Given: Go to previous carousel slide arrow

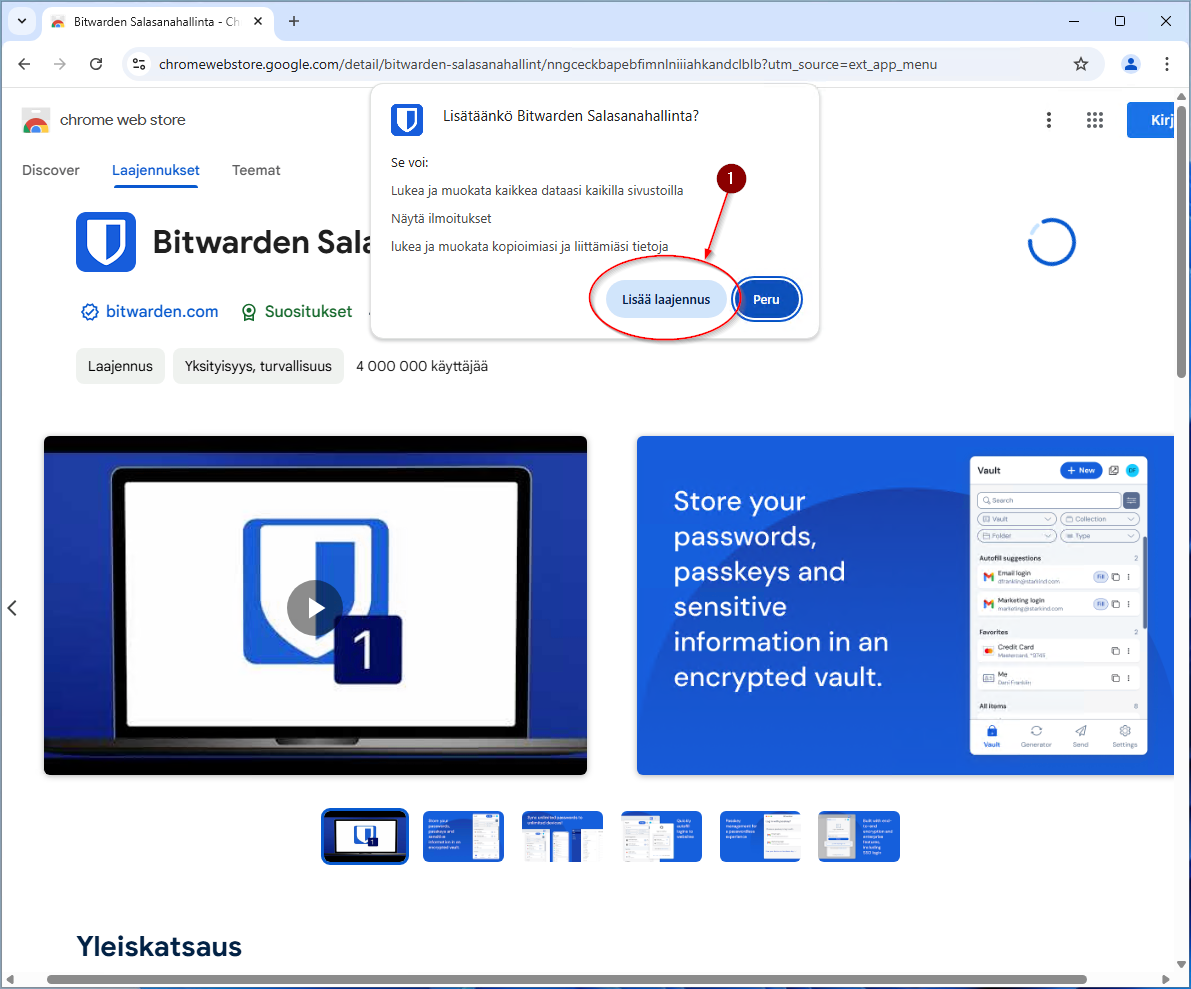Looking at the screenshot, I should pyautogui.click(x=12, y=608).
